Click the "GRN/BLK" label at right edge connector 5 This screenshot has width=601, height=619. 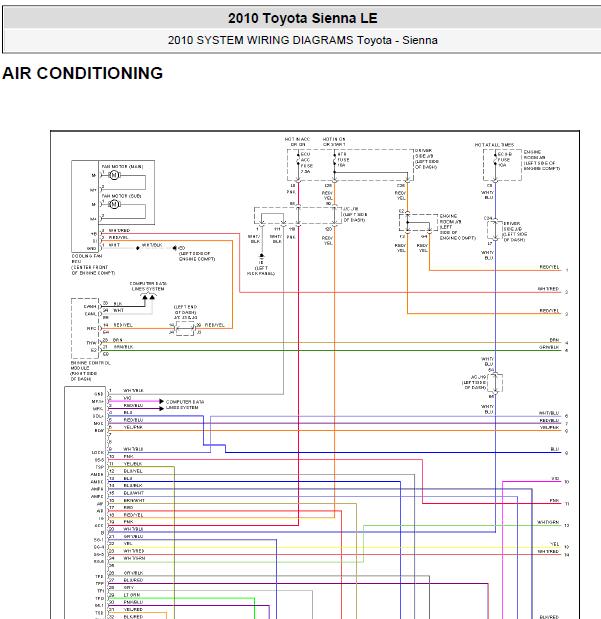(x=549, y=347)
